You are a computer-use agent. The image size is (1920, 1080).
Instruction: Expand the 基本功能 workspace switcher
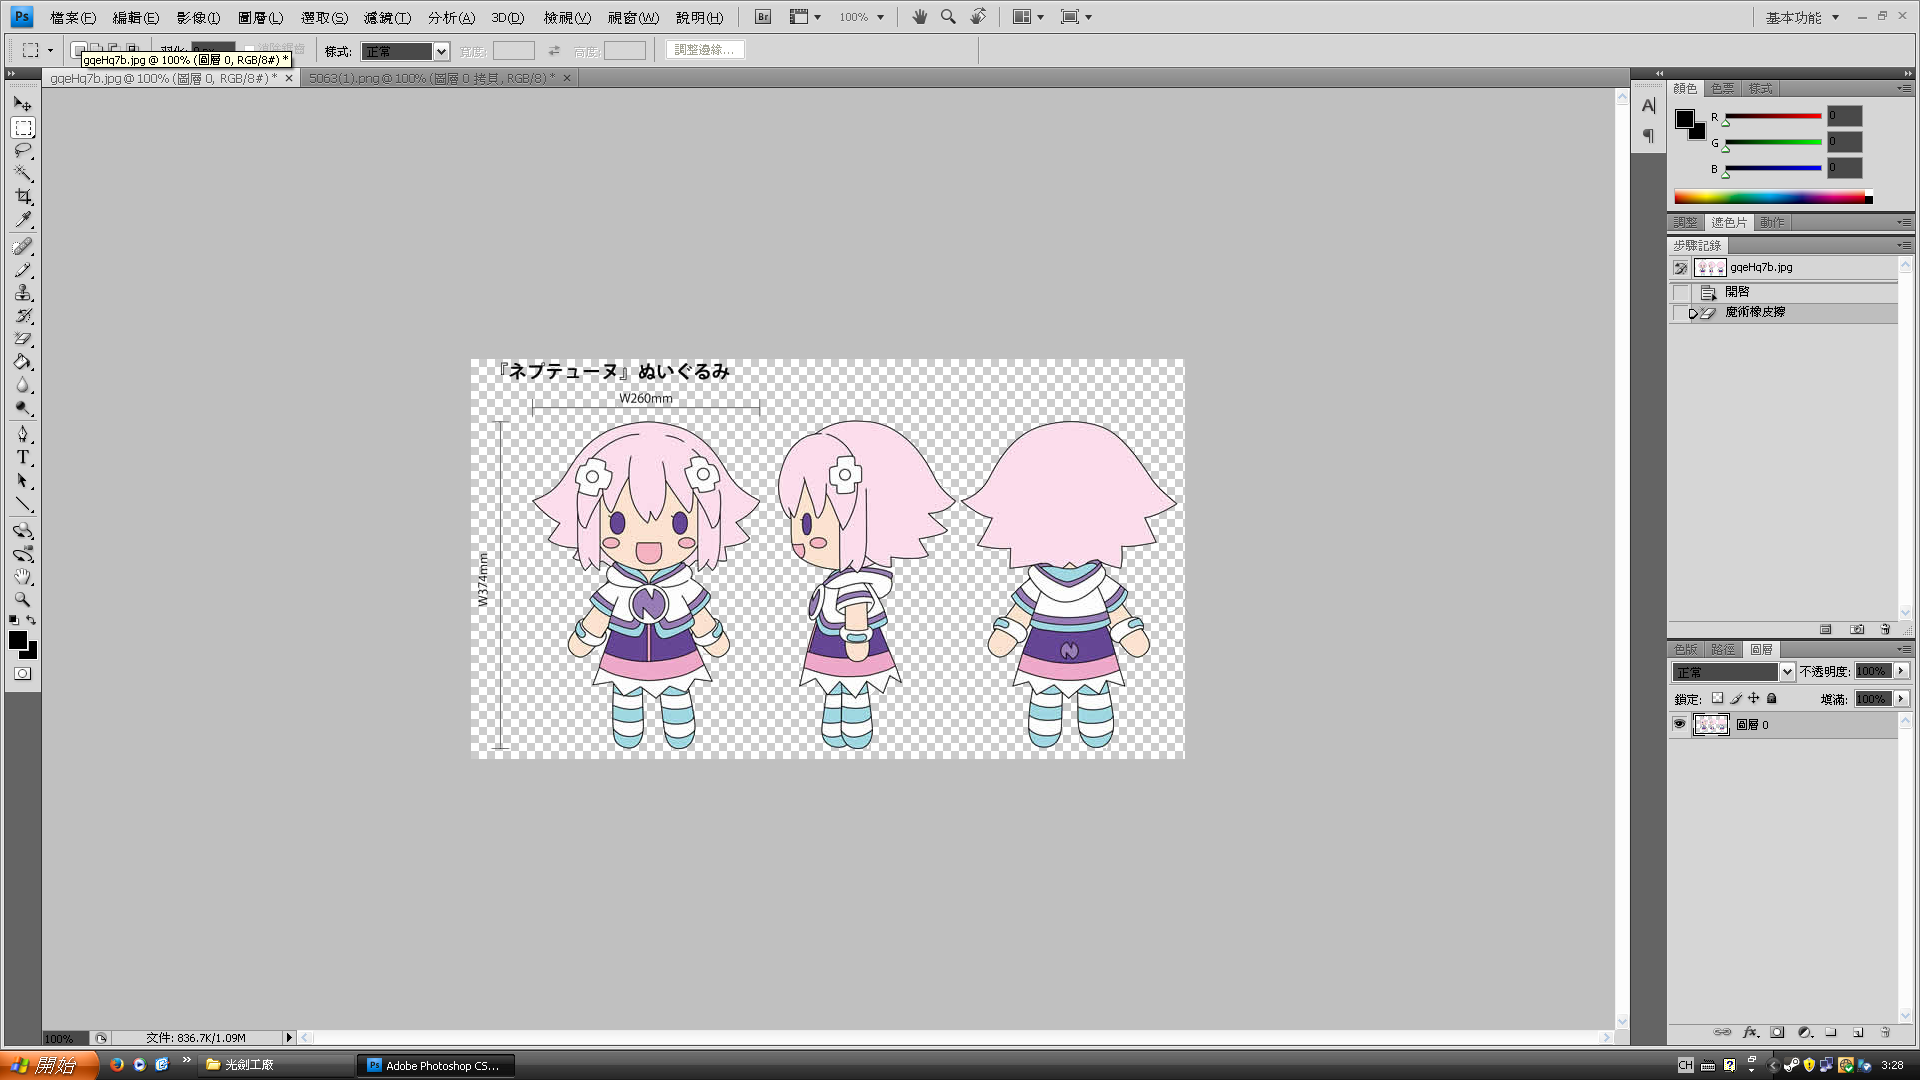coord(1802,17)
